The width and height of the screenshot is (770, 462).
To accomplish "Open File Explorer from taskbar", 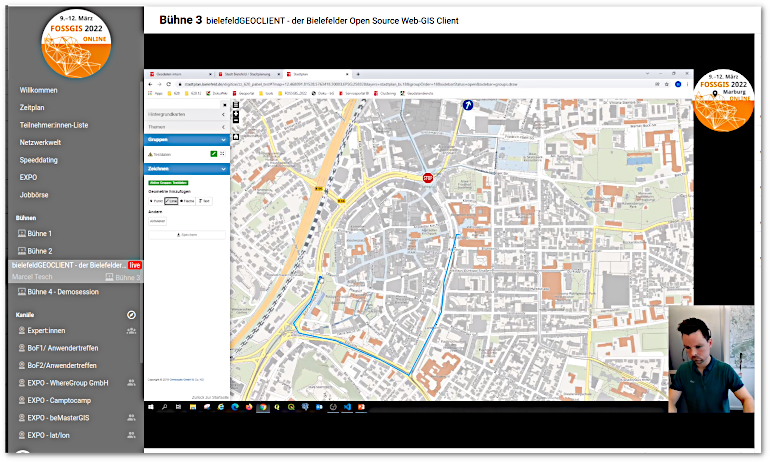I will point(192,407).
